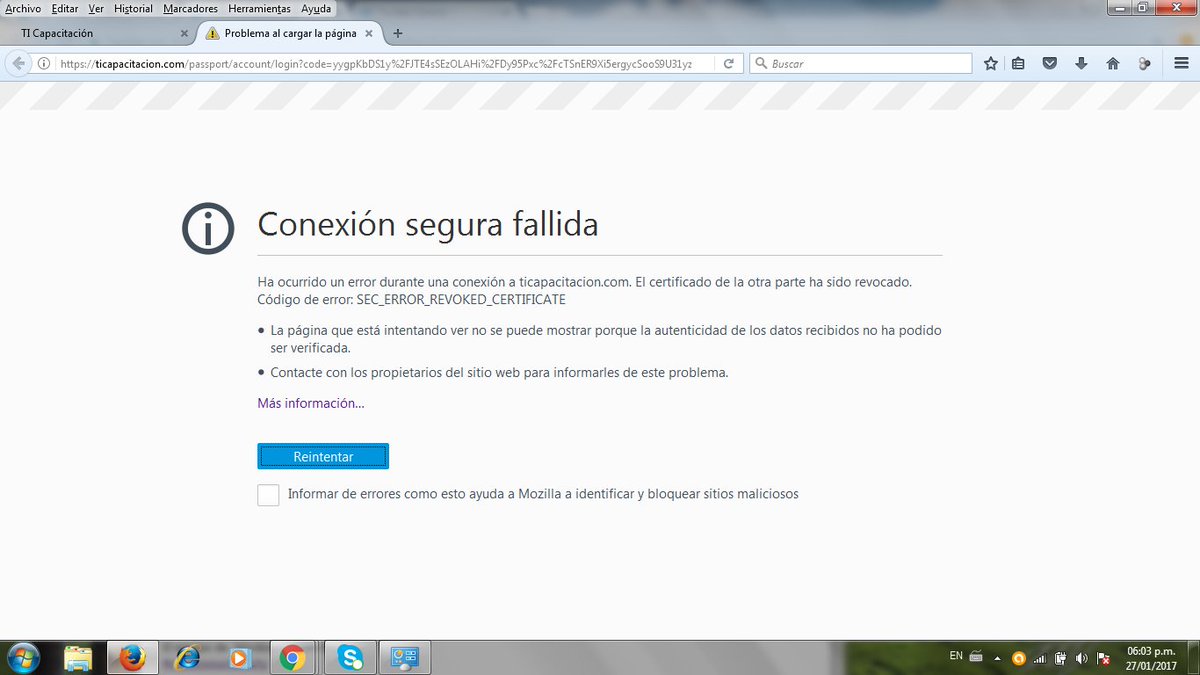Open the Ver menu
This screenshot has height=675, width=1200.
(x=96, y=8)
